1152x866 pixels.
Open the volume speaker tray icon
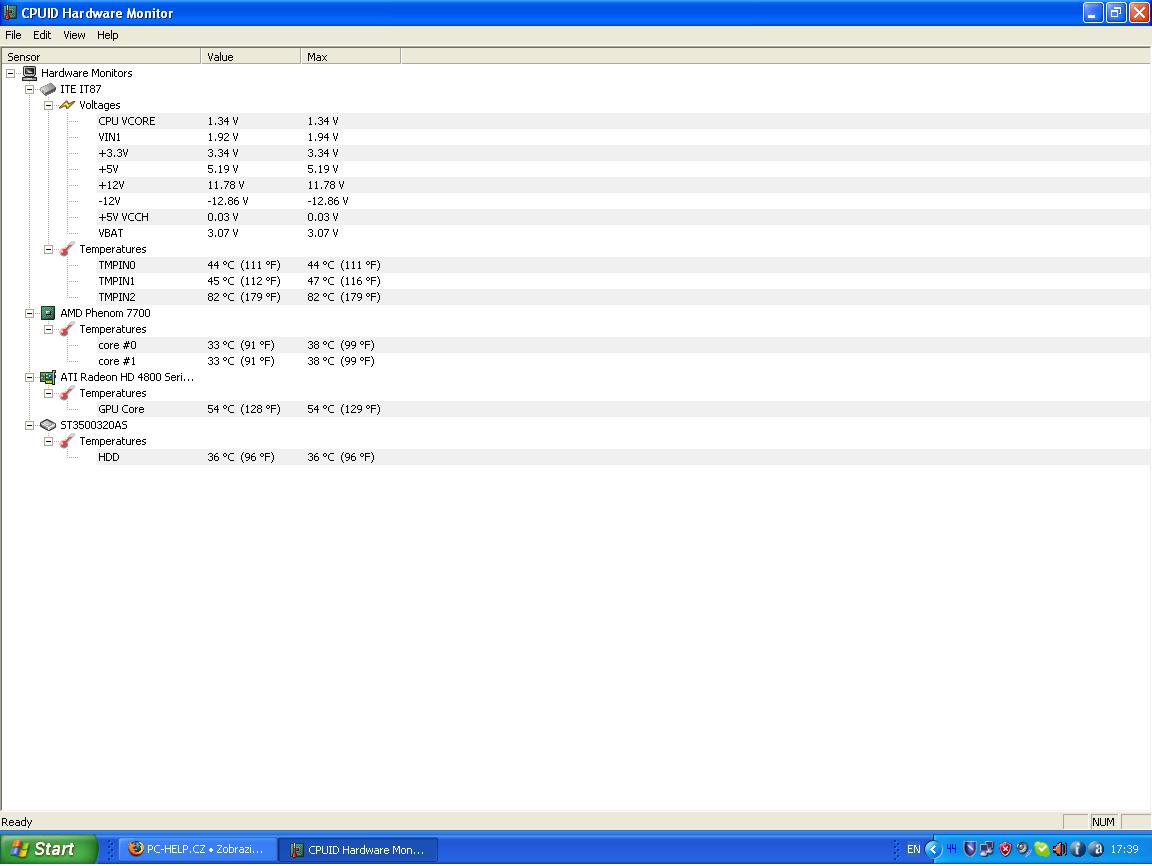1059,849
